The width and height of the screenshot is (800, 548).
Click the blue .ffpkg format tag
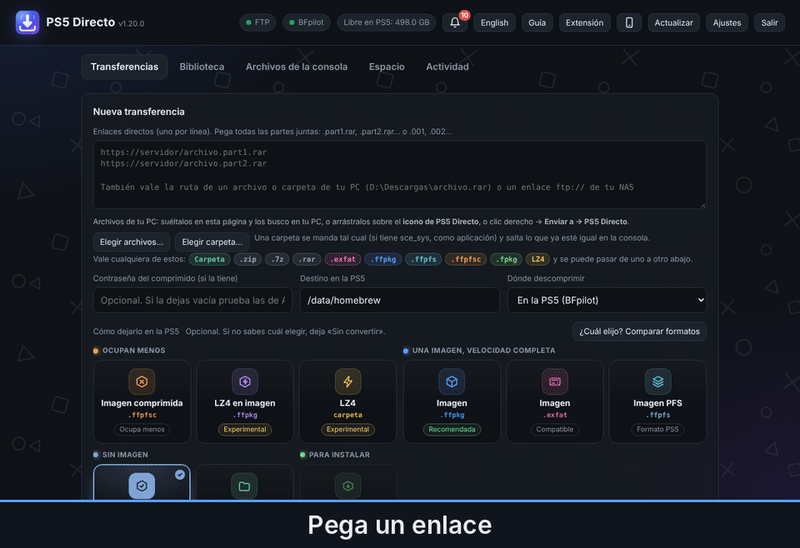coord(383,259)
